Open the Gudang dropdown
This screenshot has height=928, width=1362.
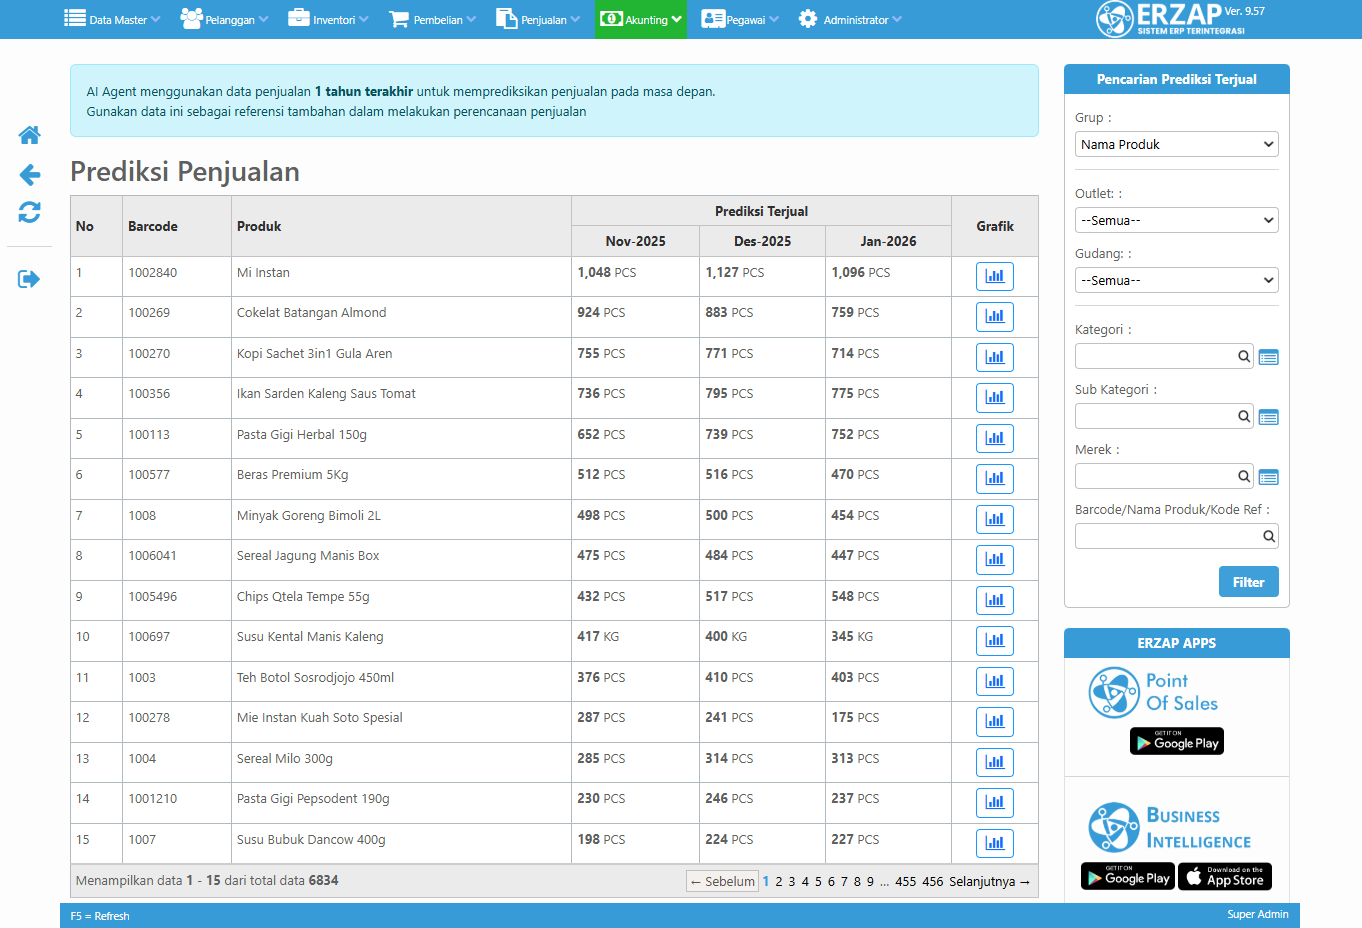coord(1176,280)
